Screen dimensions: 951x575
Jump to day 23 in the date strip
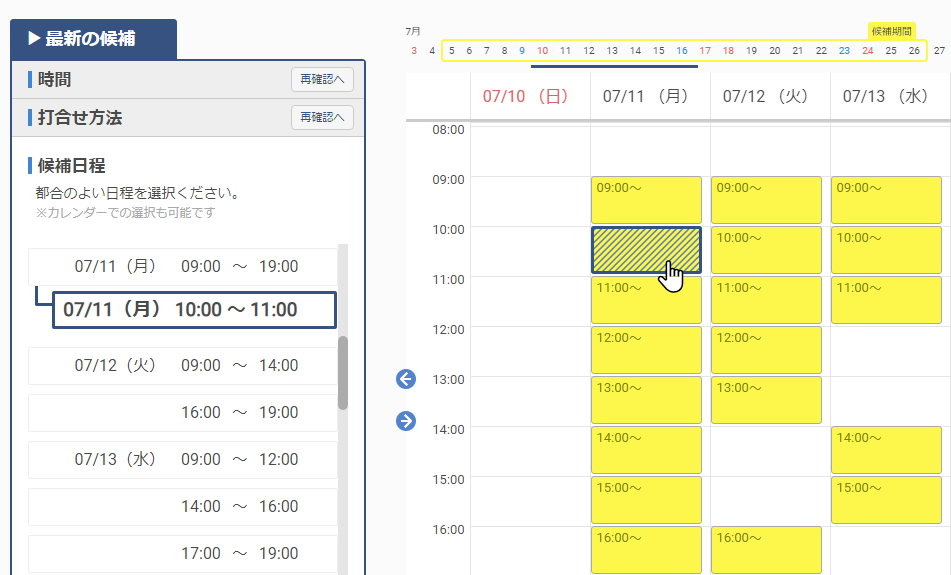point(845,50)
